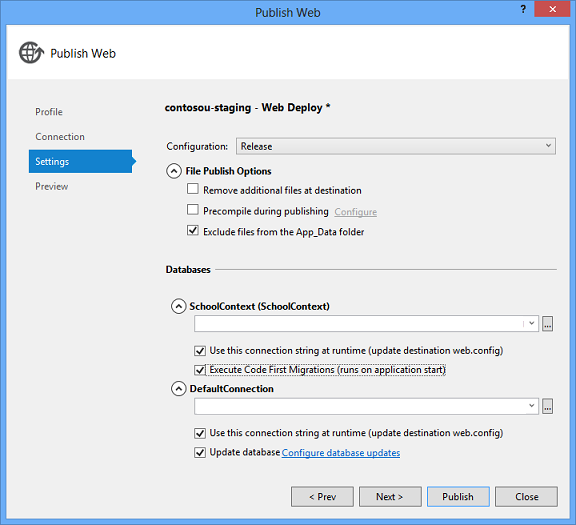The width and height of the screenshot is (576, 525).
Task: Open the Configuration dropdown
Action: [396, 146]
